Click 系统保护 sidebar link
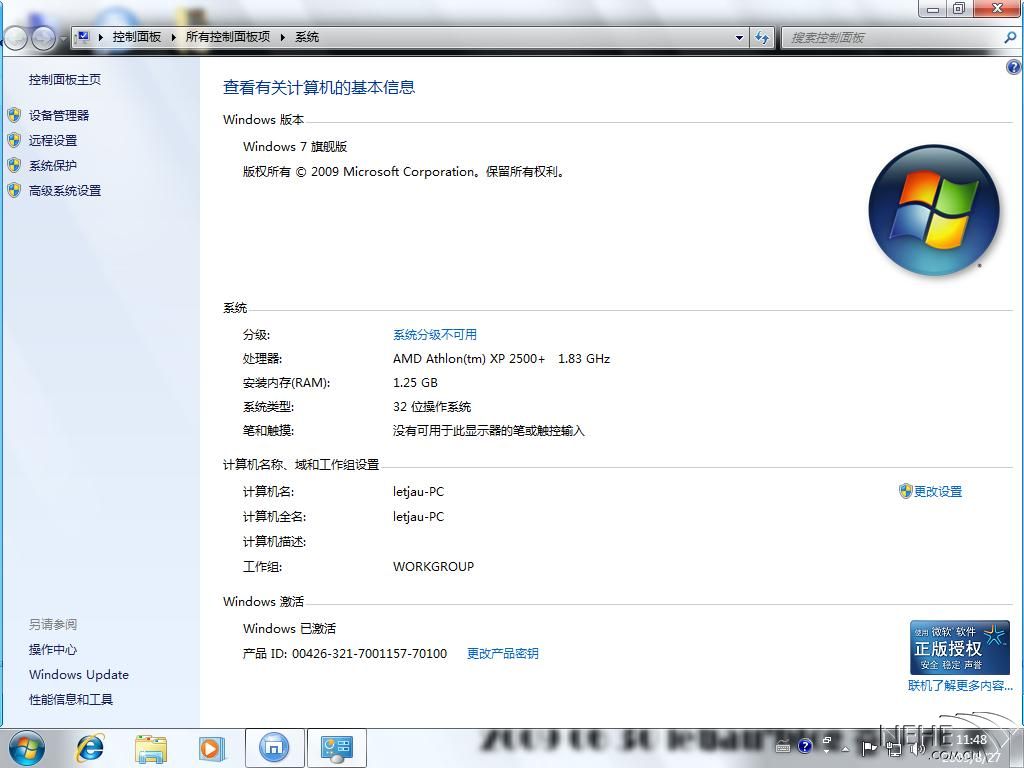The image size is (1024, 768). [x=53, y=166]
